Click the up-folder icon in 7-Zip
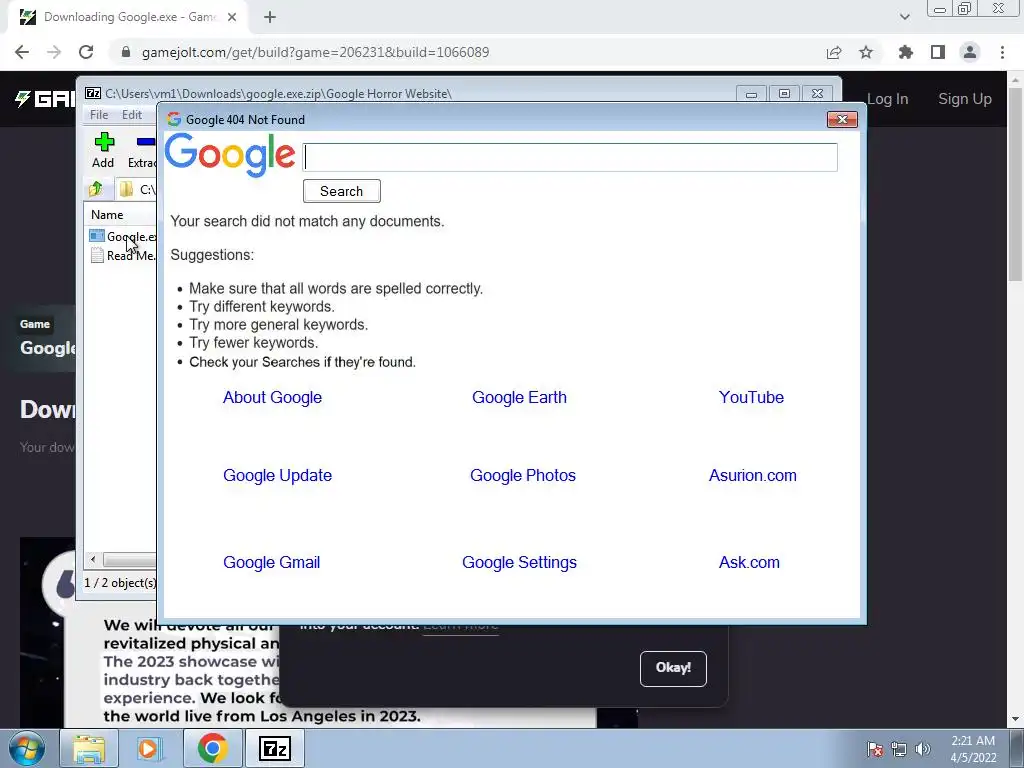The height and width of the screenshot is (768, 1024). pos(96,189)
